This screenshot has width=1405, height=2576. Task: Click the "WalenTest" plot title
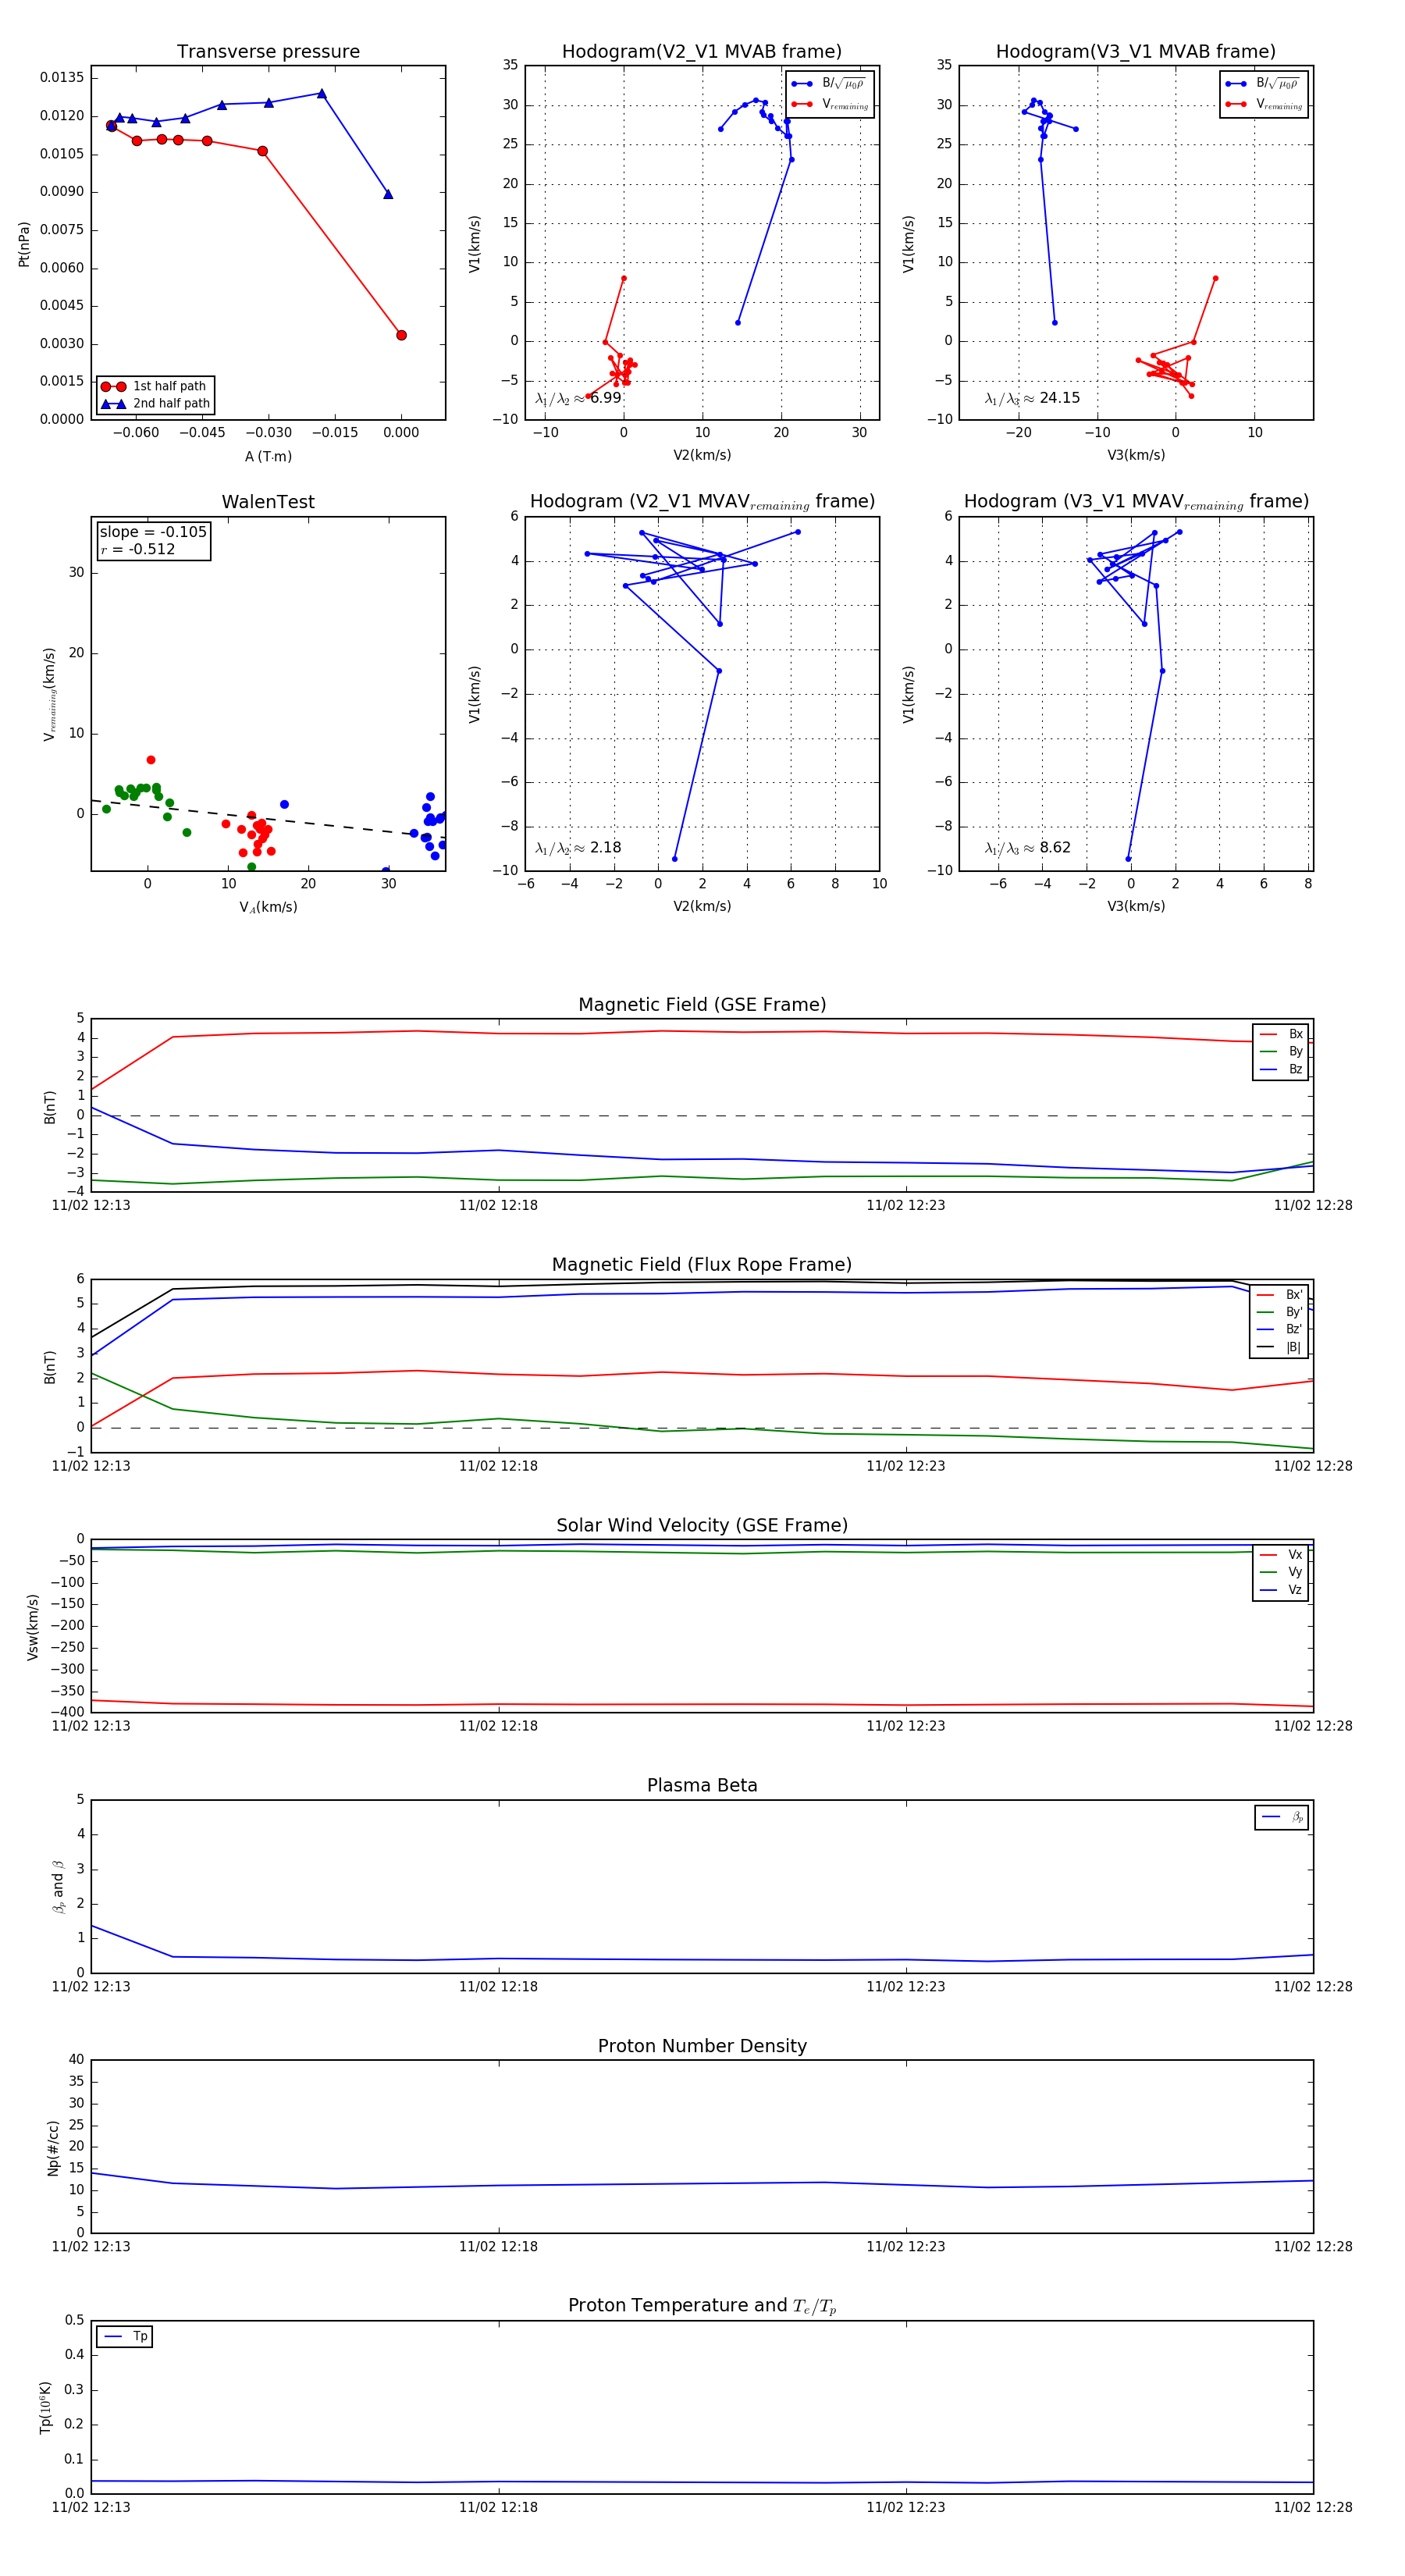pos(268,501)
